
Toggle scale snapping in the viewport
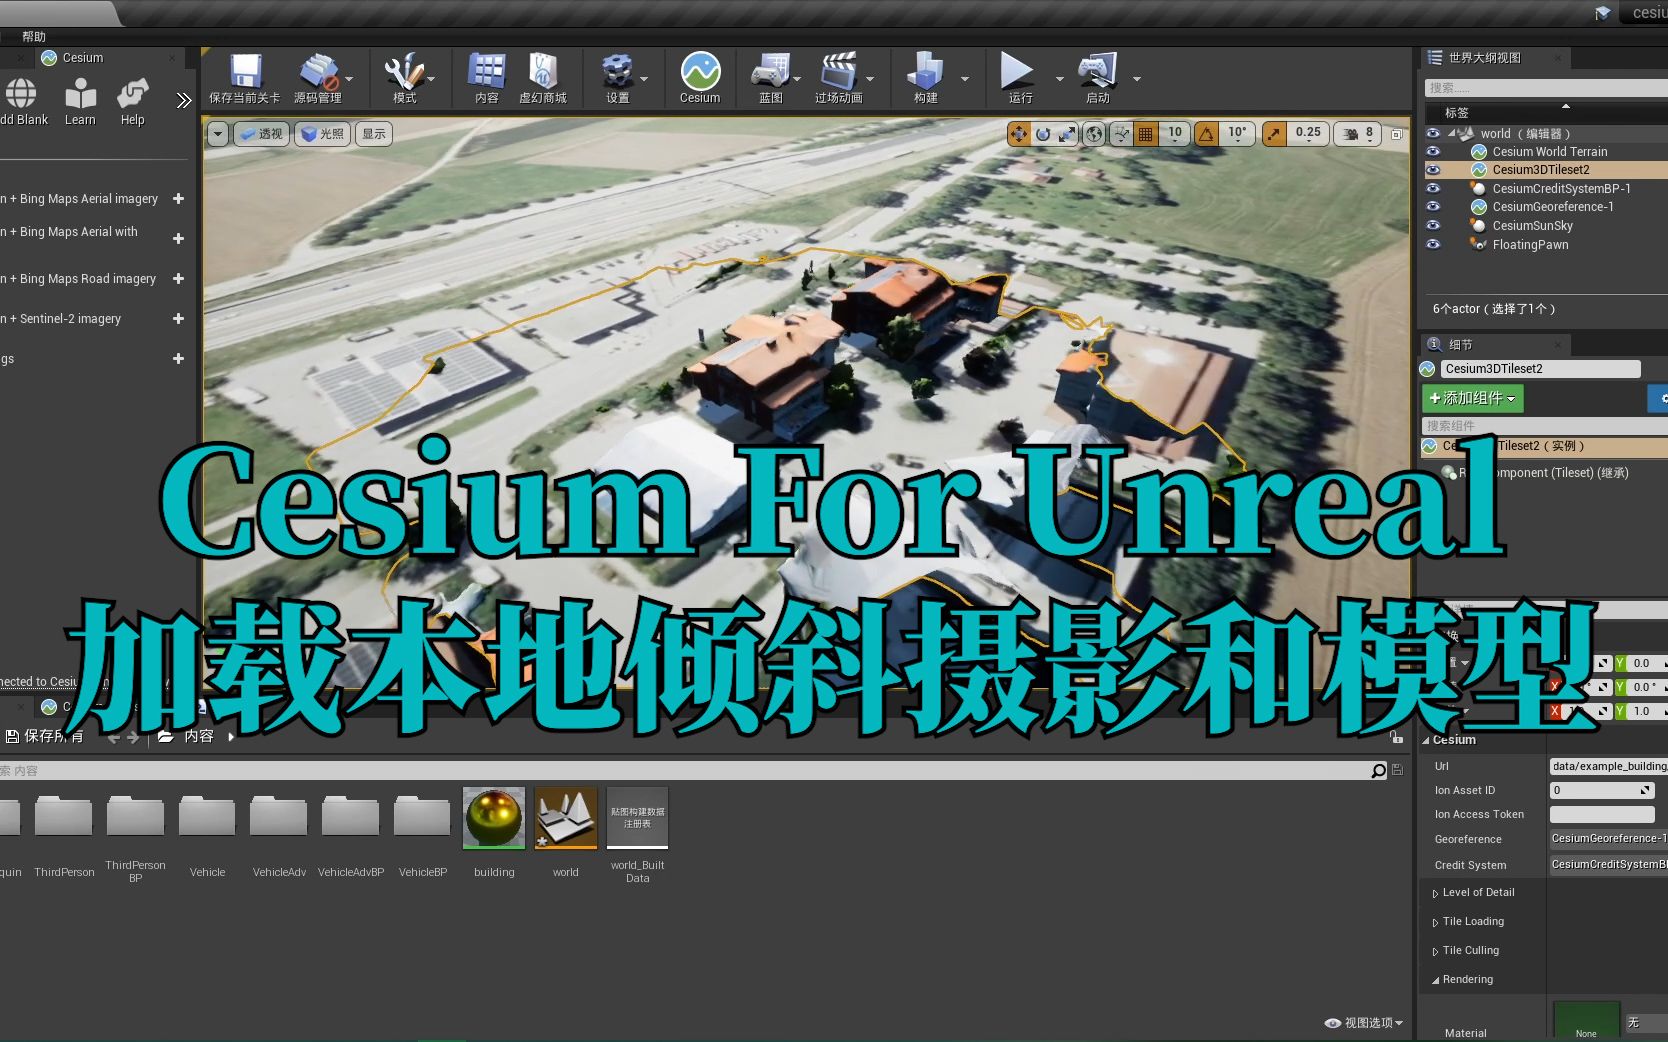click(x=1274, y=134)
